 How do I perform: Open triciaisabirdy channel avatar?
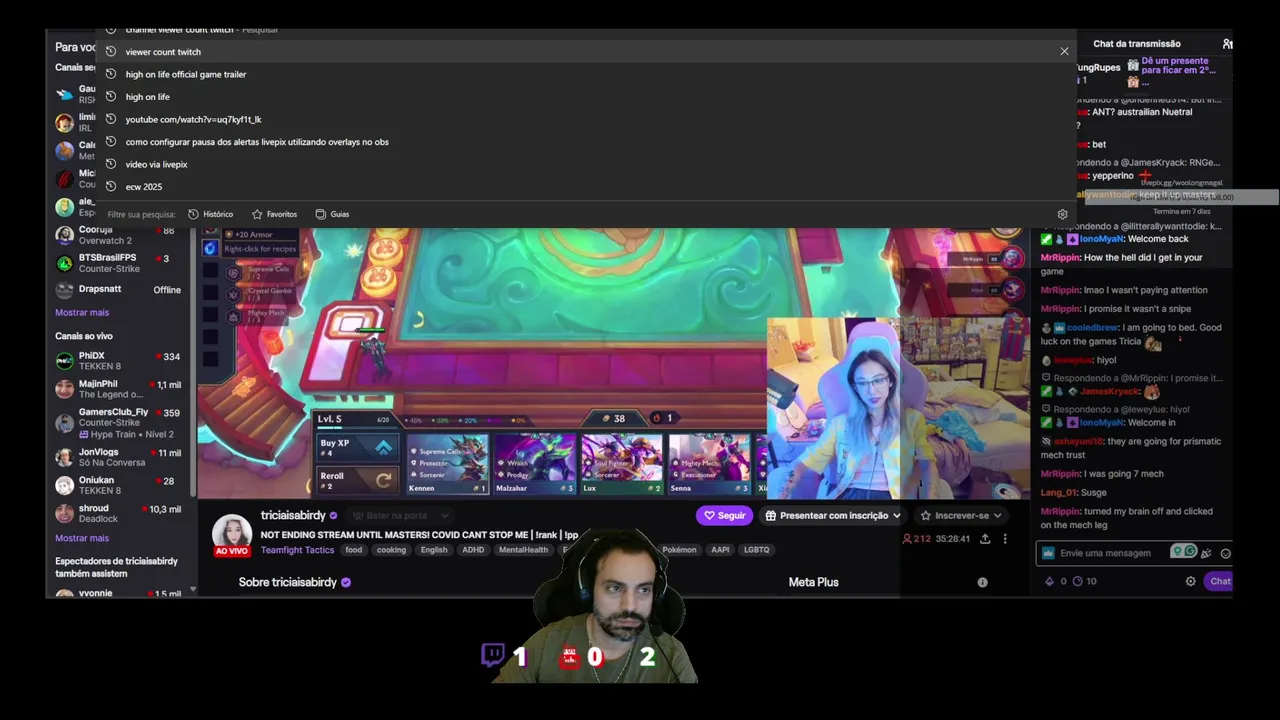click(x=231, y=532)
